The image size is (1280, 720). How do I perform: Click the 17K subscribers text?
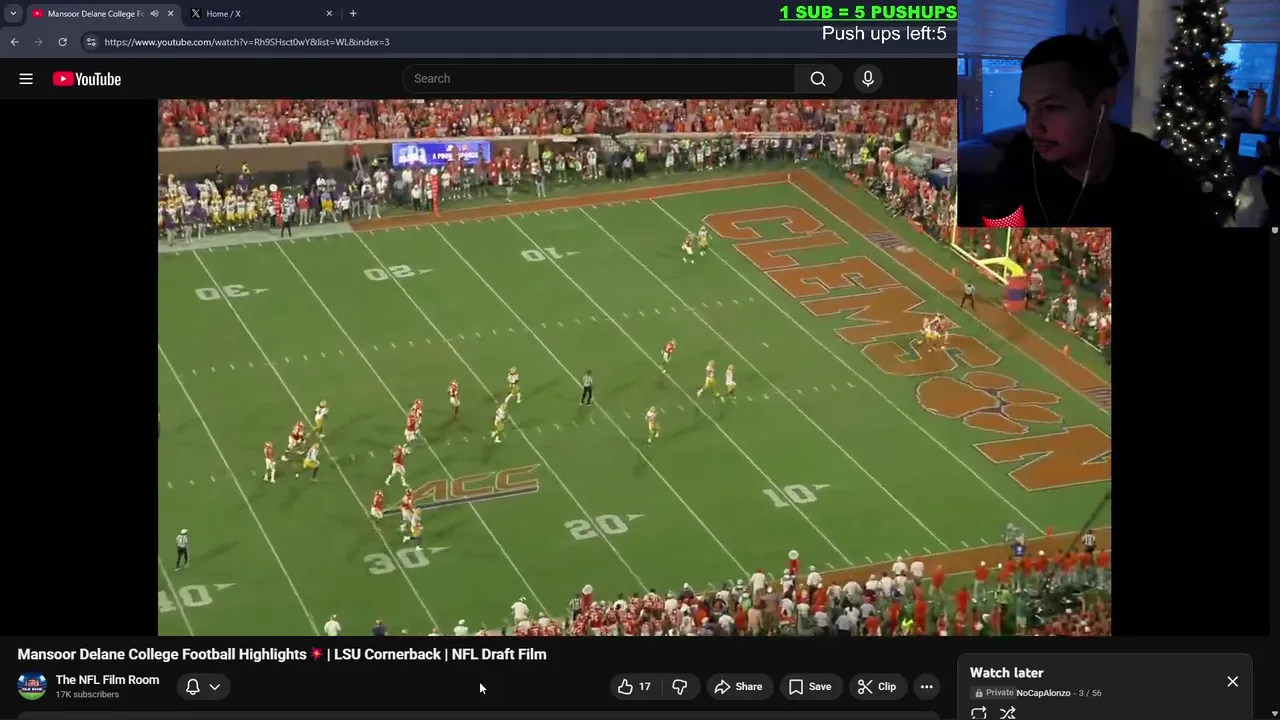point(87,695)
